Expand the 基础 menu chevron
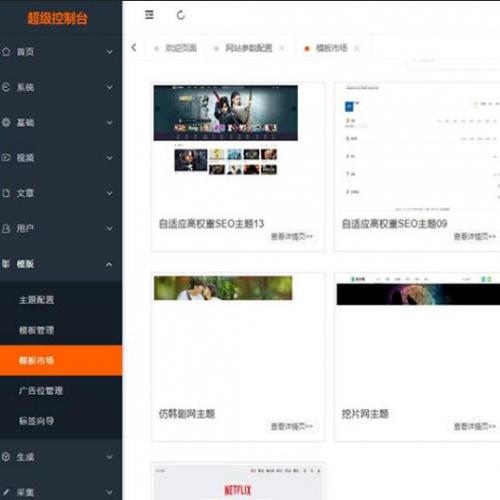The width and height of the screenshot is (500, 500). (x=109, y=123)
